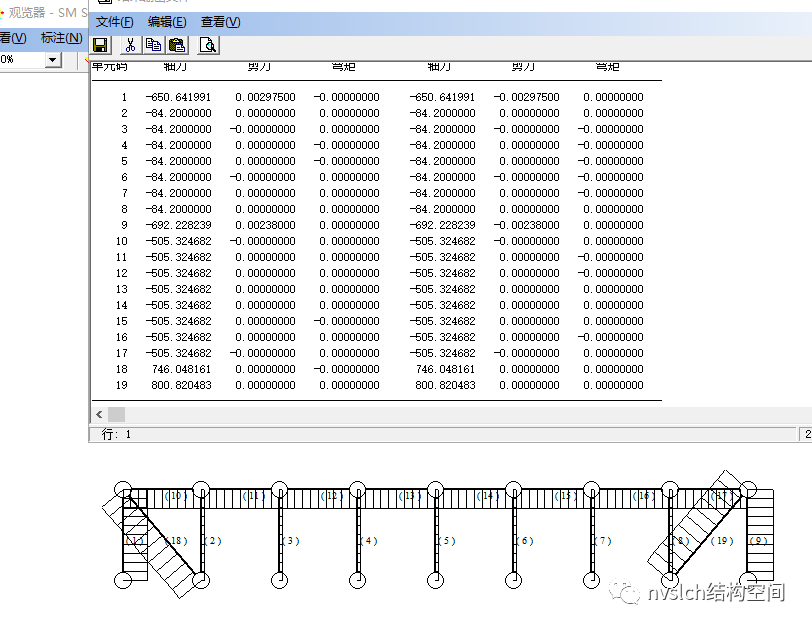The height and width of the screenshot is (628, 812).
Task: Select shear value 0.00238000 in row 9
Action: [265, 225]
